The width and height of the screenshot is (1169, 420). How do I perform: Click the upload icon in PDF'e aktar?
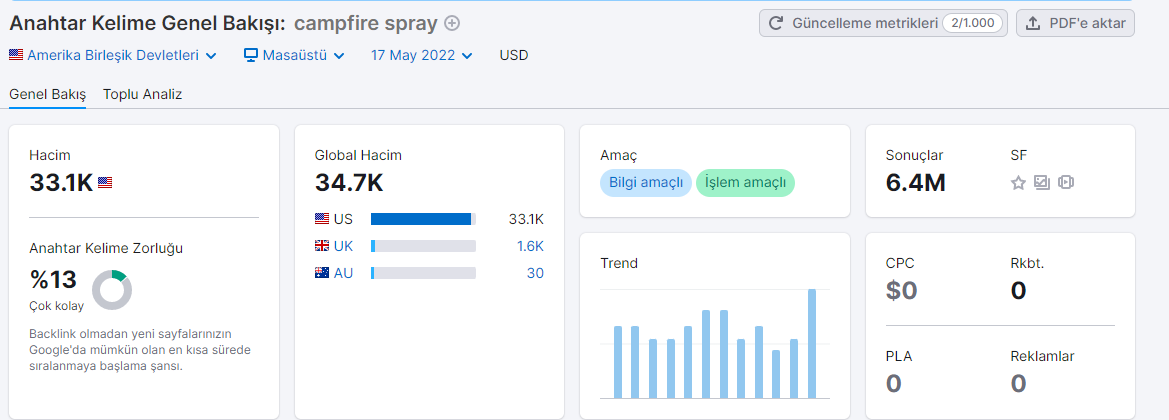click(x=1033, y=23)
